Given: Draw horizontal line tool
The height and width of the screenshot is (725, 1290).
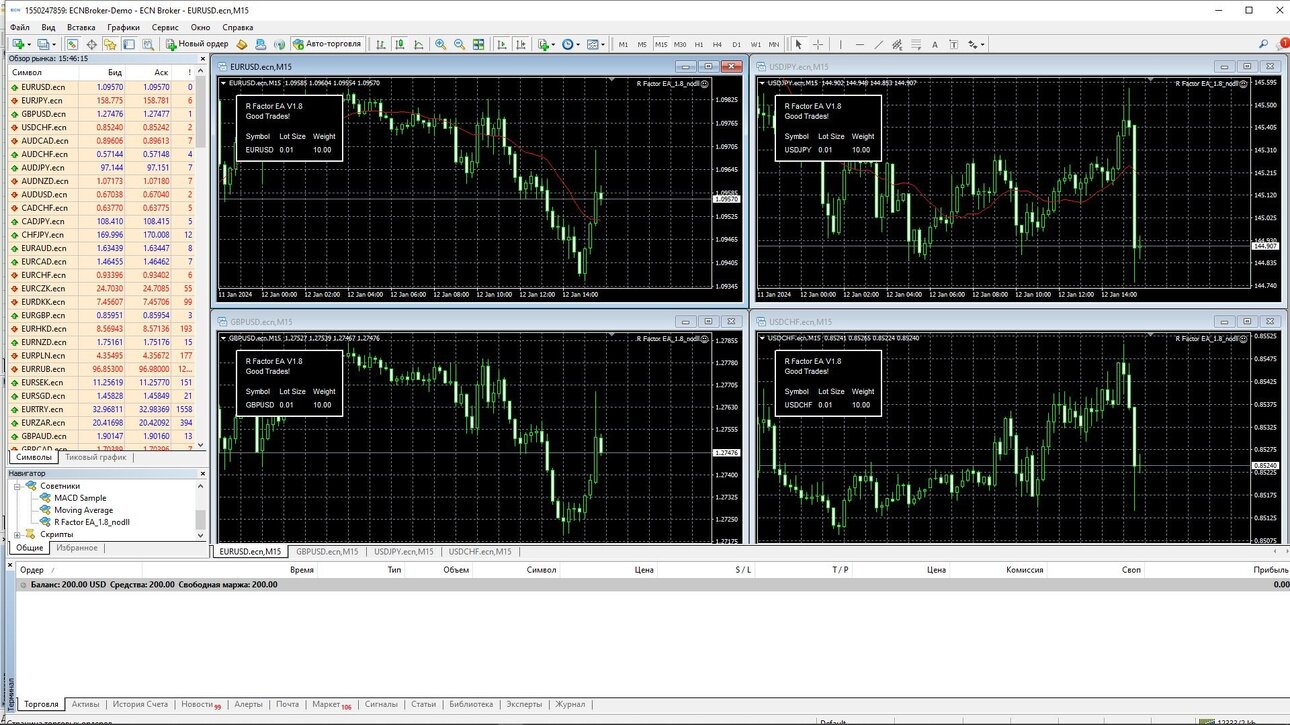Looking at the screenshot, I should [x=860, y=44].
